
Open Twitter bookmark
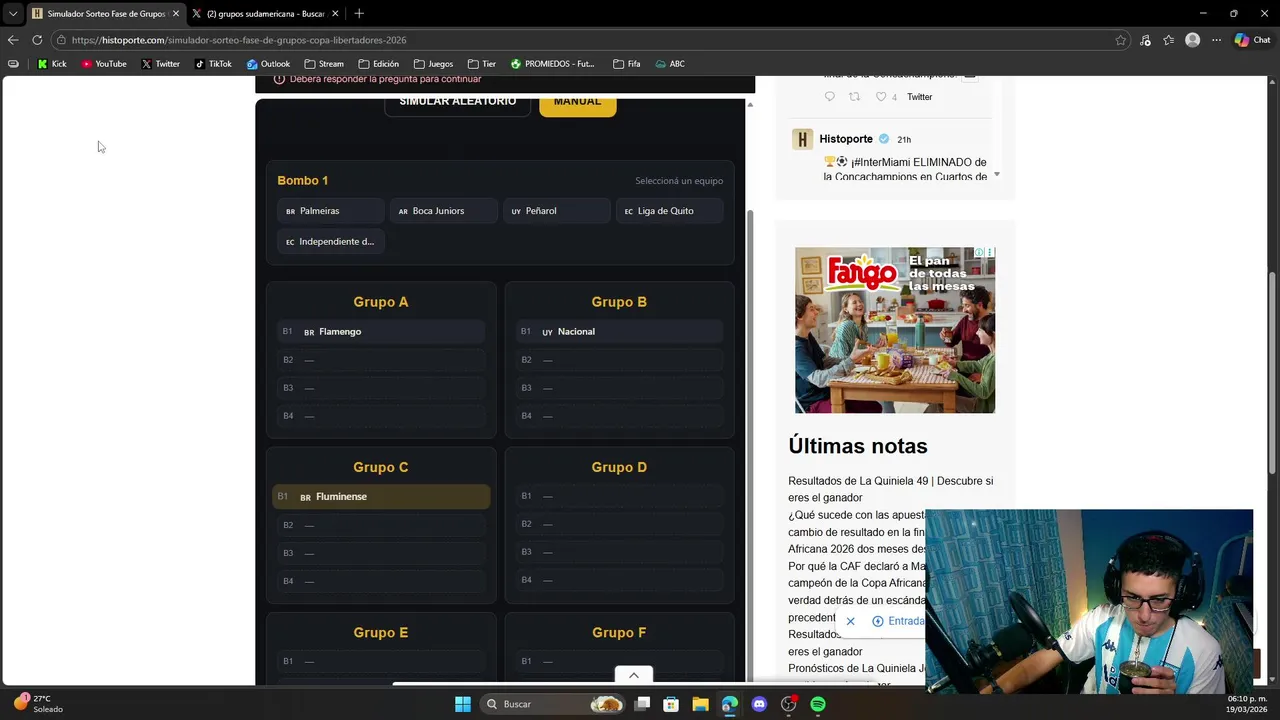click(x=160, y=64)
